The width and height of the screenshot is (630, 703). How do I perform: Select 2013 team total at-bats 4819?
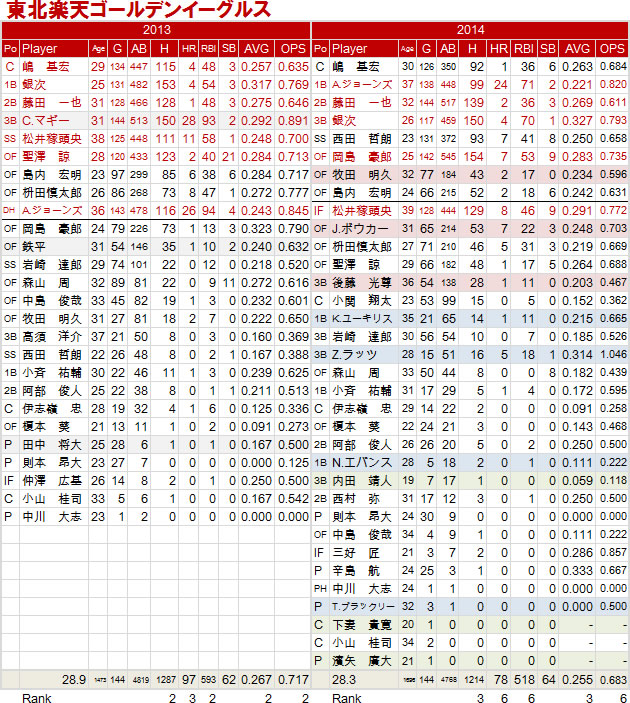point(140,680)
